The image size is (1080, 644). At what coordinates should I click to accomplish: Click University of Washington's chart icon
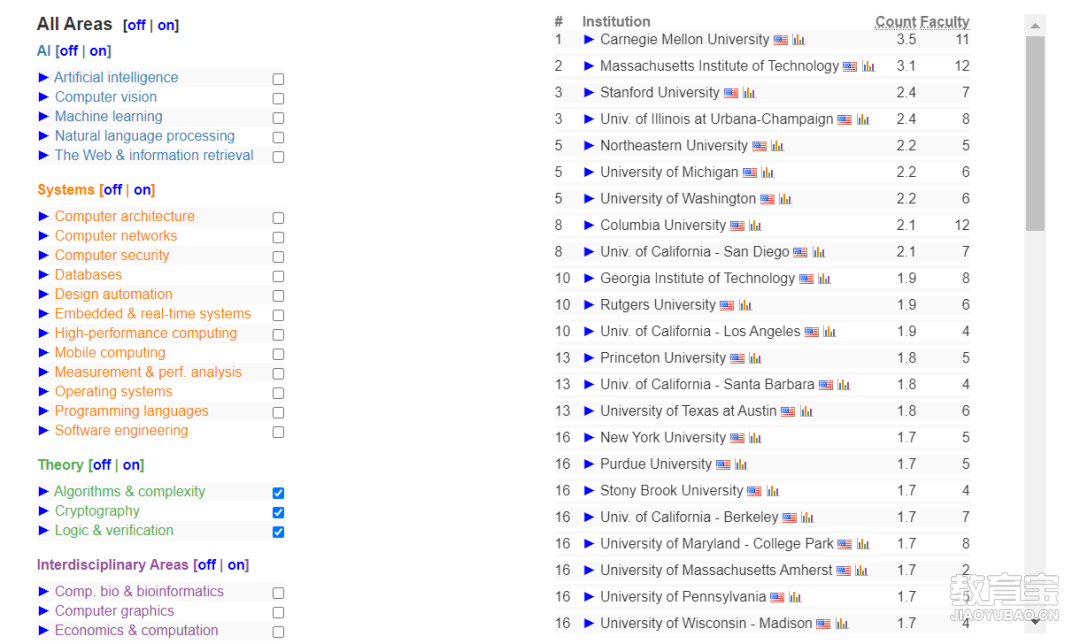coord(786,199)
